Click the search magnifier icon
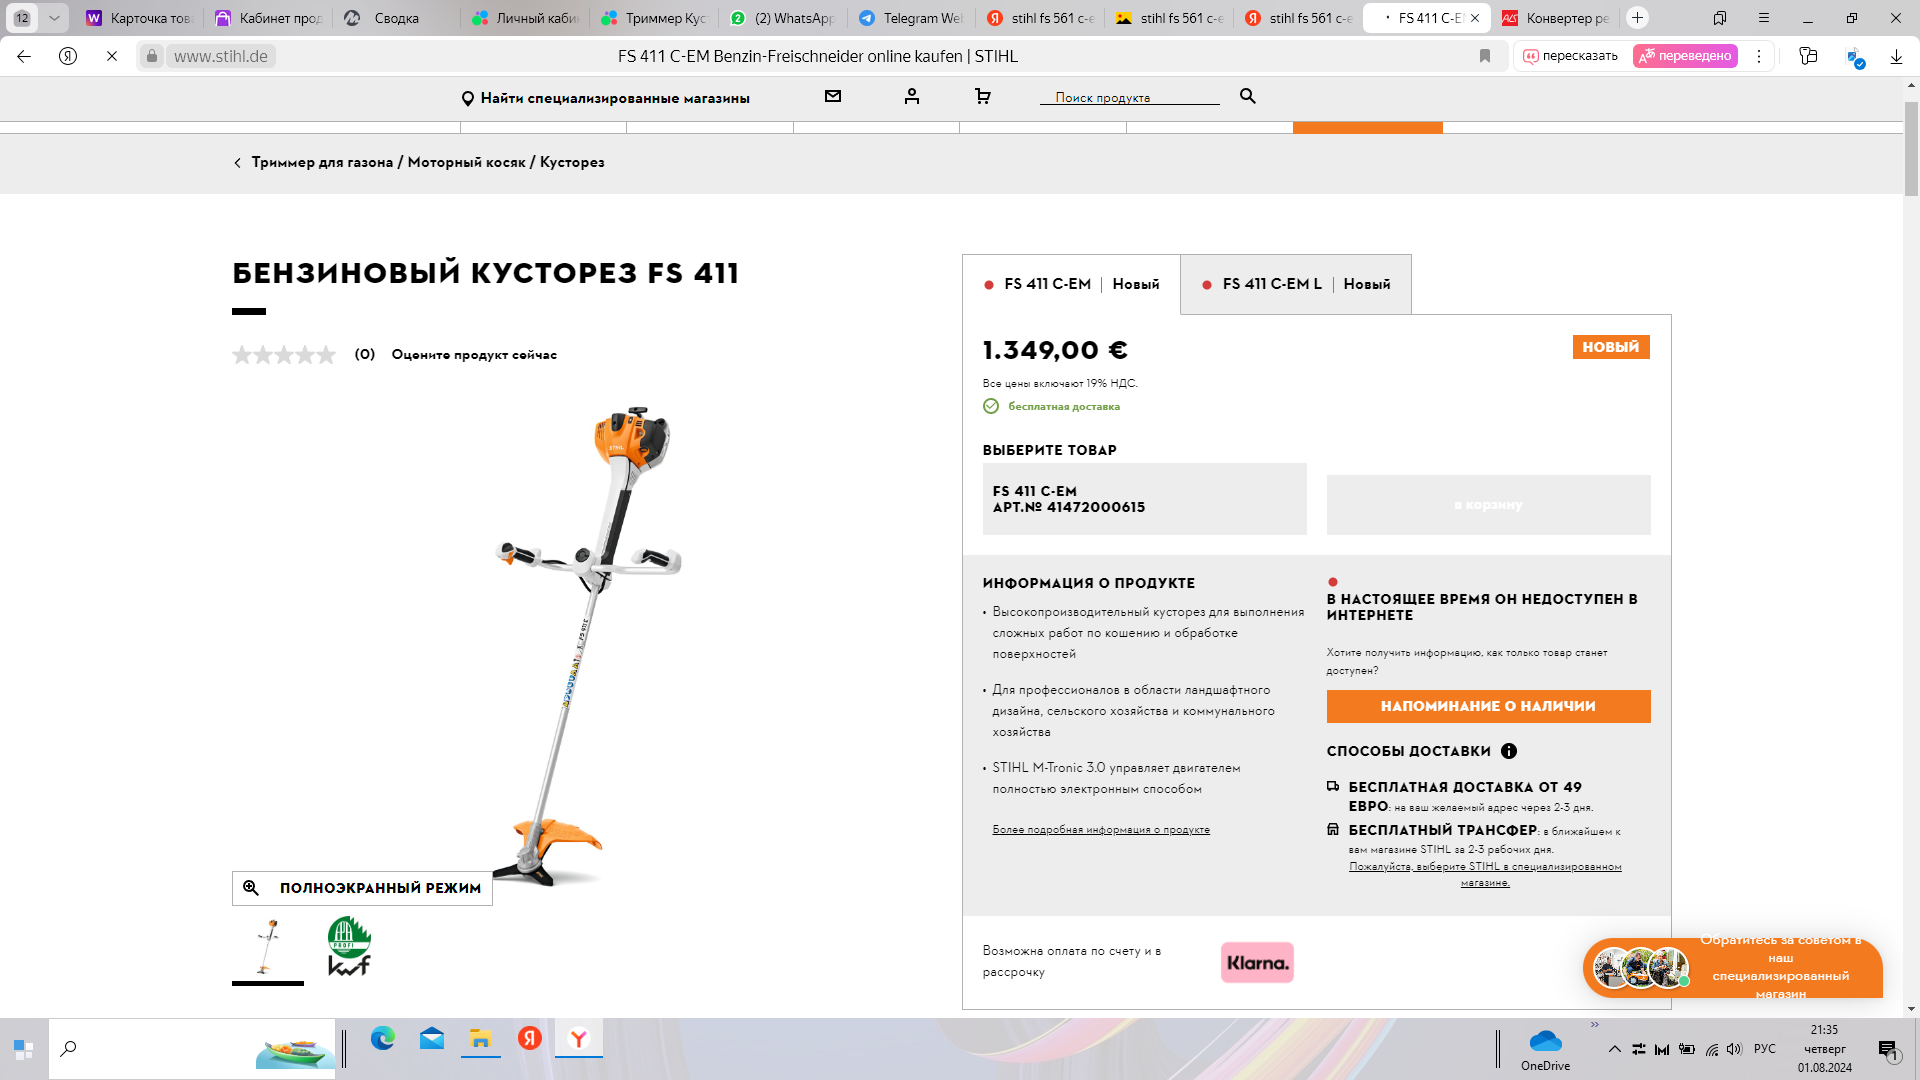Viewport: 1920px width, 1080px height. click(1247, 96)
